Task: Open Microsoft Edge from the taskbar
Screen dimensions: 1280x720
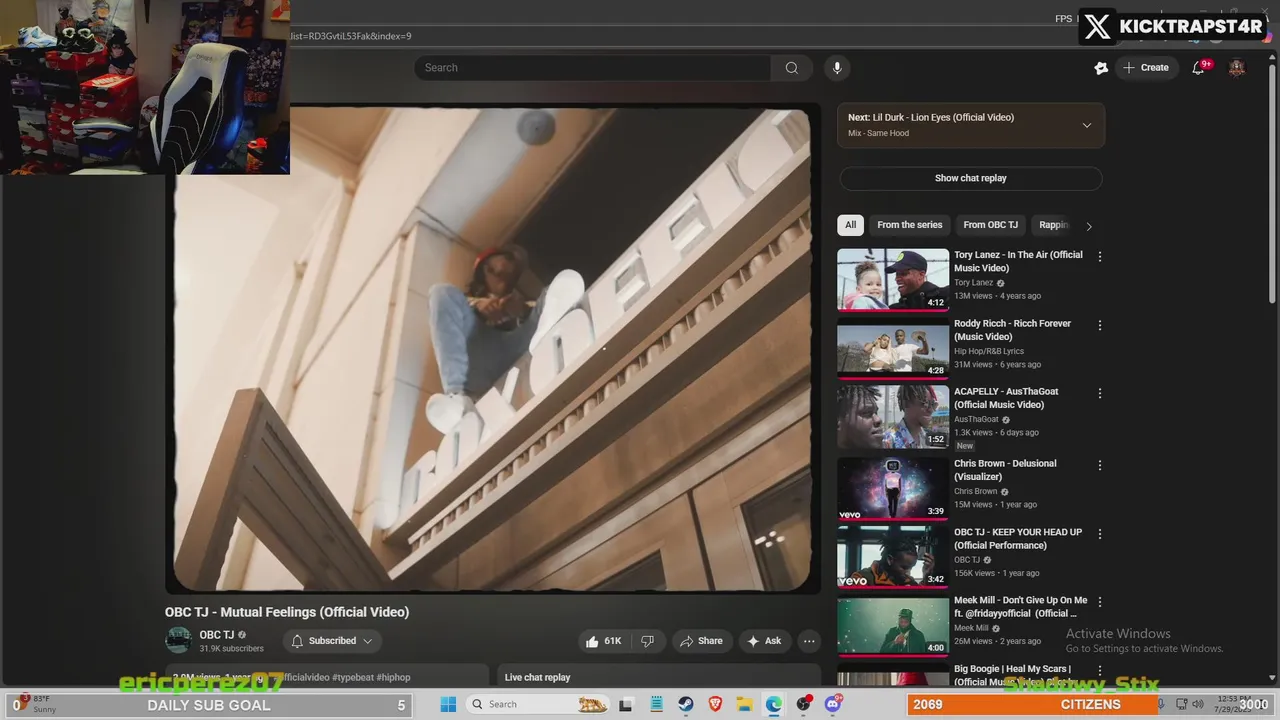Action: click(x=774, y=704)
